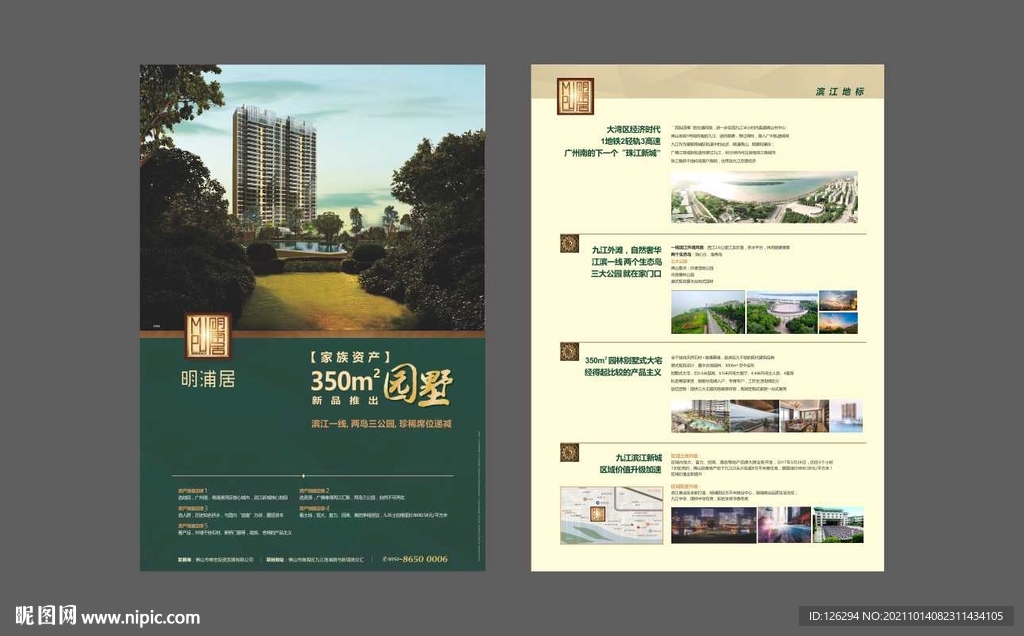Click the 三大公园 就在家门口 line

pos(626,274)
